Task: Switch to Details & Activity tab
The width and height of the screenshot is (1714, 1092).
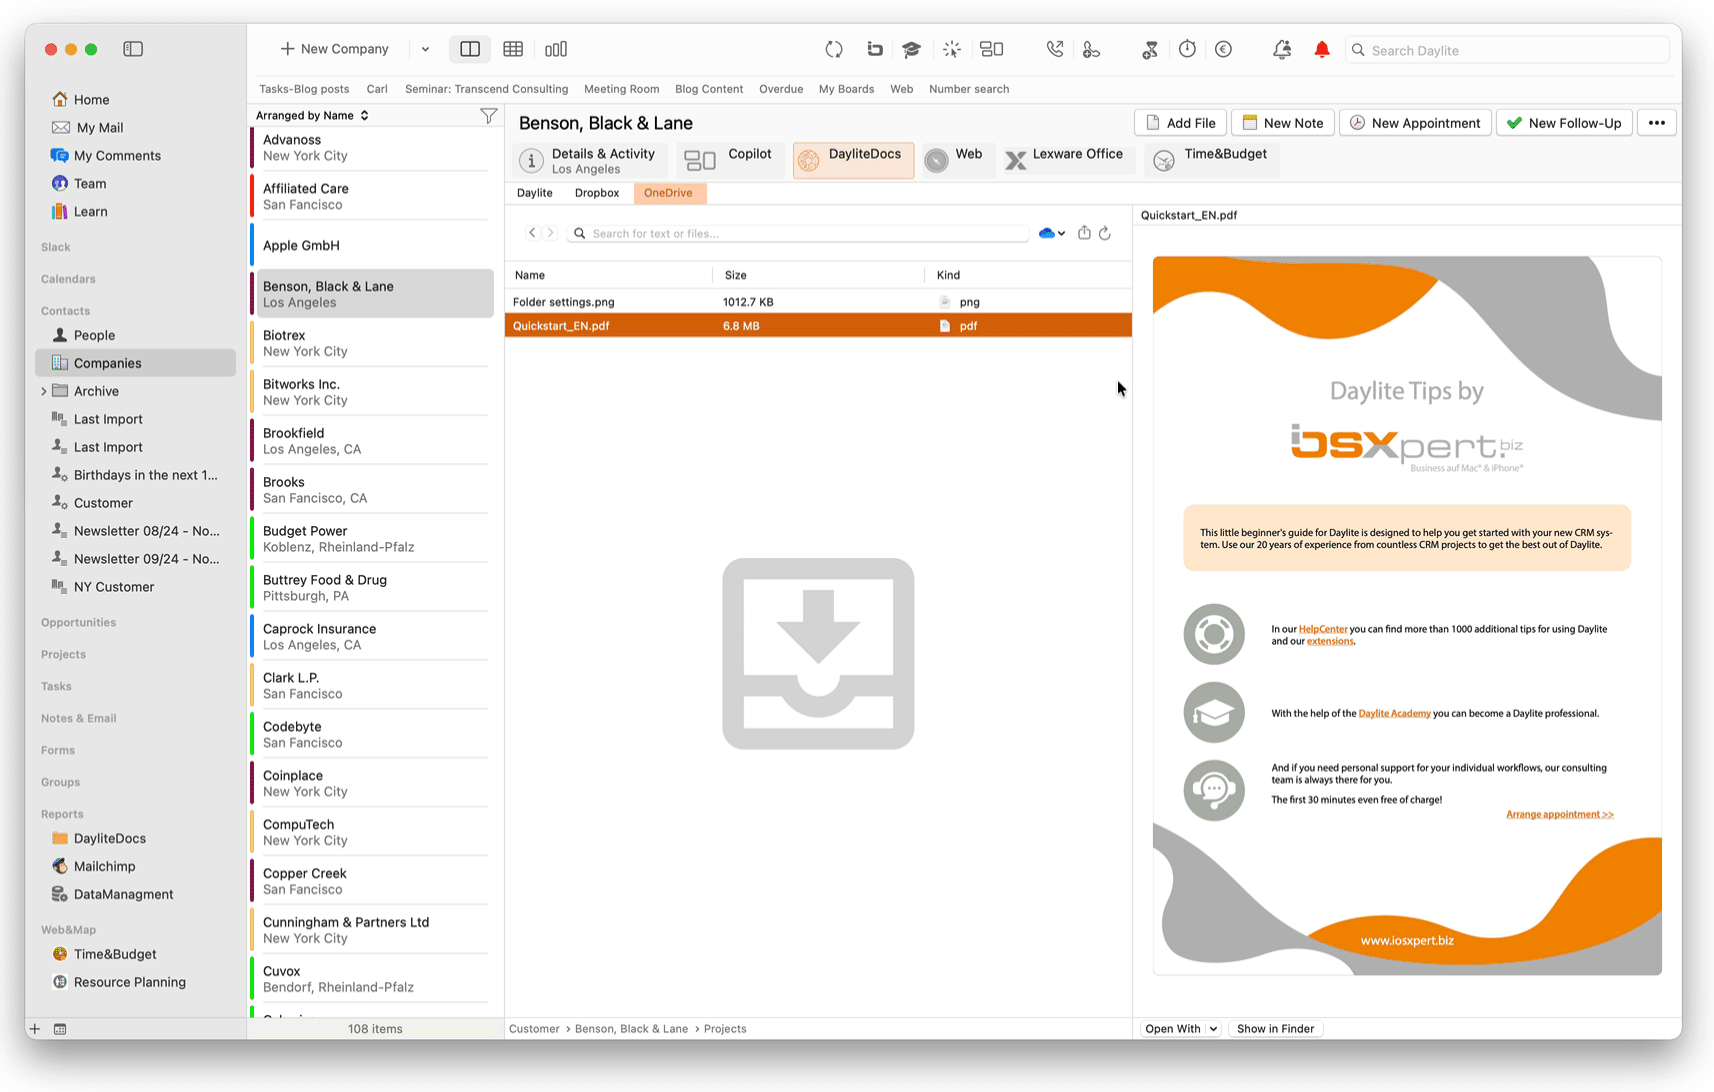Action: [589, 160]
